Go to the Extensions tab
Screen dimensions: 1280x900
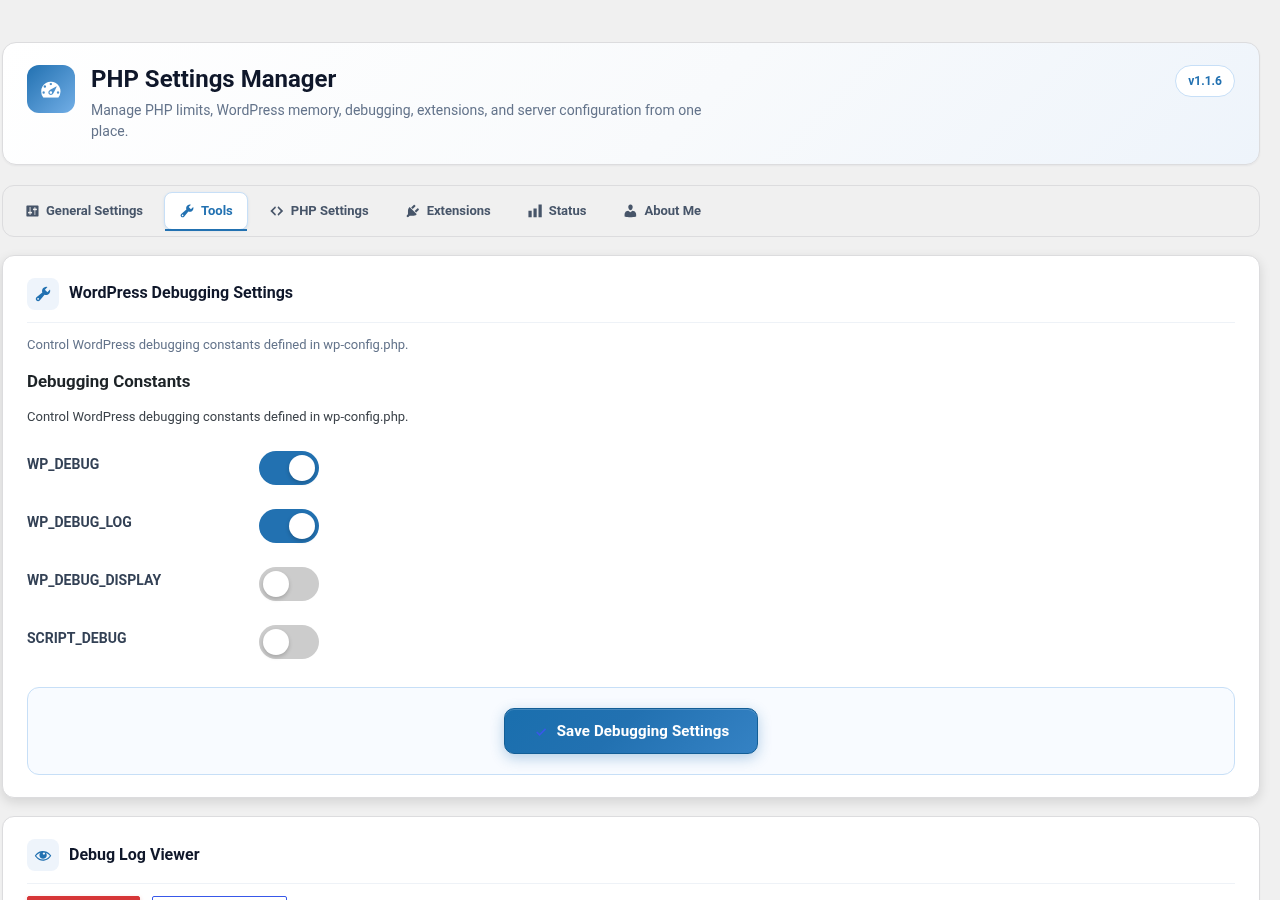coord(448,211)
